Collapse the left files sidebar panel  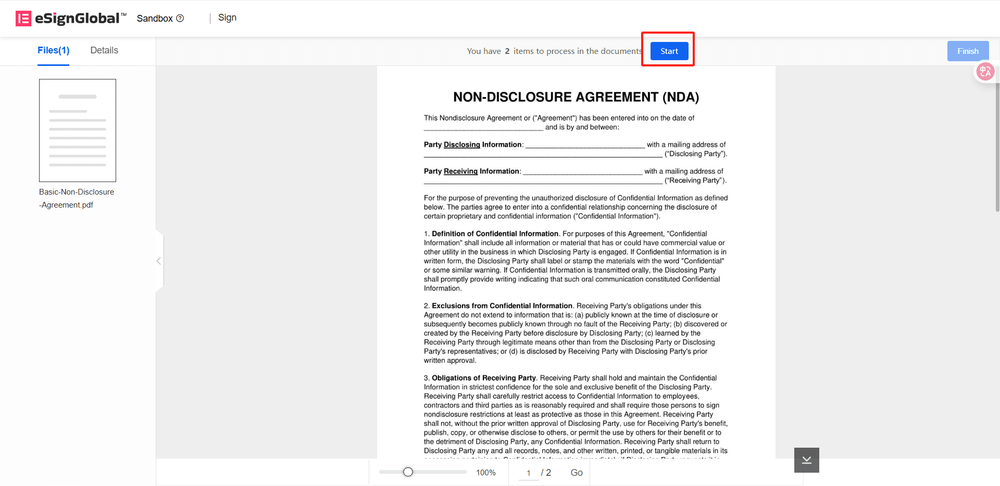158,261
